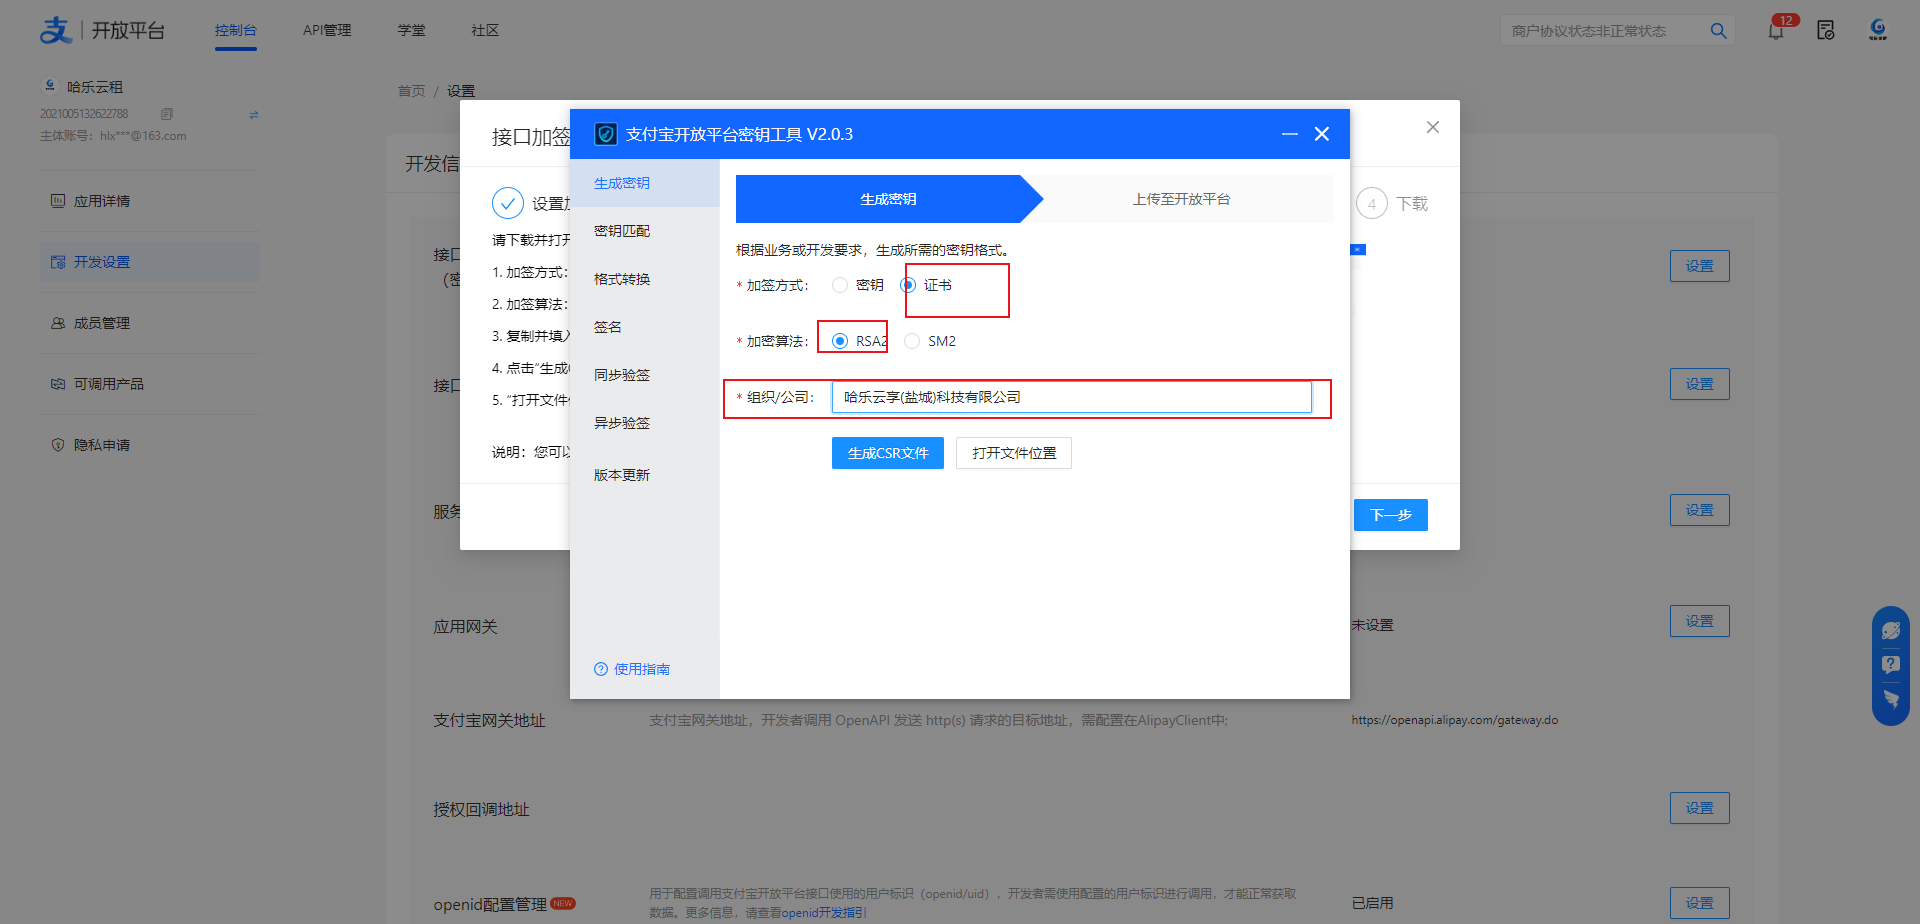Switch to the 上传至开放平台 step tab
Screen dimensions: 1920x924
(1182, 199)
